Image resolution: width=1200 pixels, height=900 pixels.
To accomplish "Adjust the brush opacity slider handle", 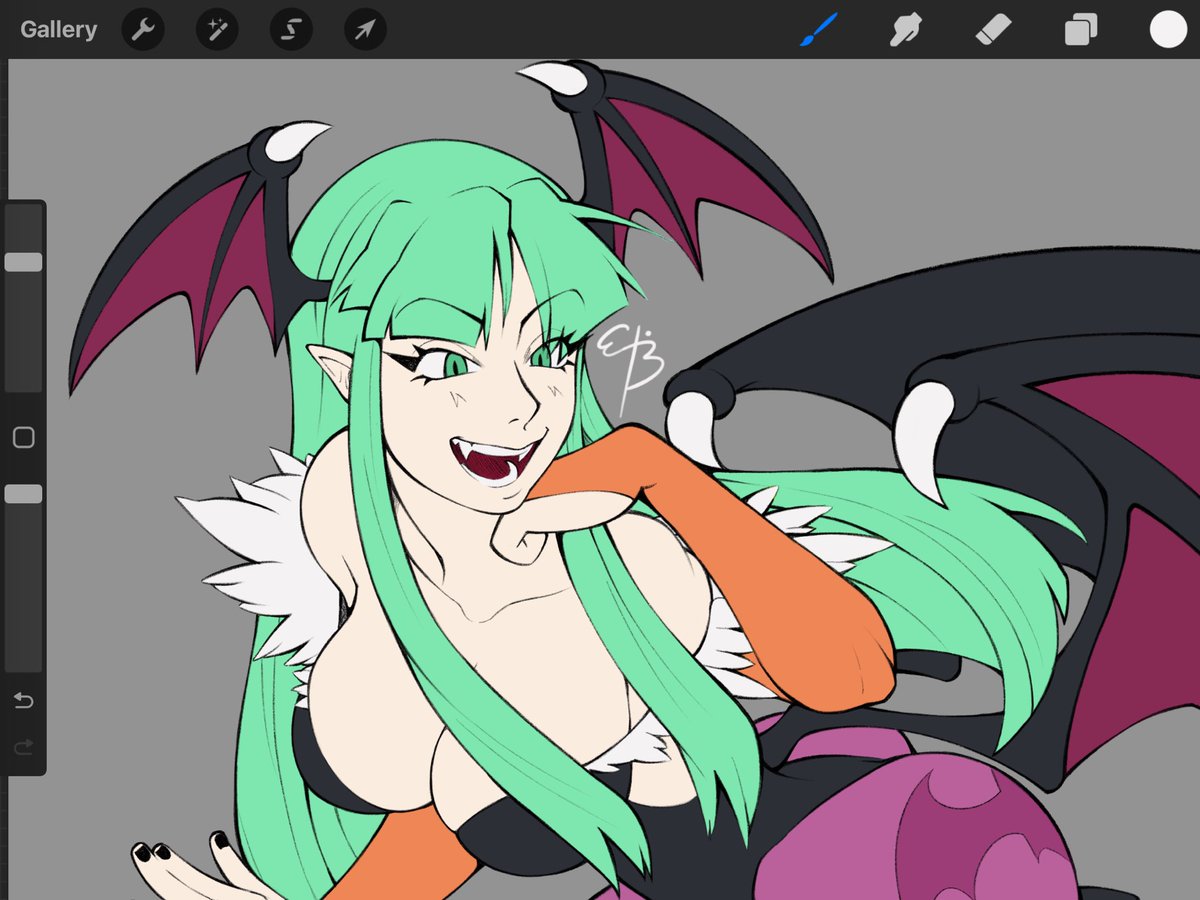I will [x=23, y=494].
